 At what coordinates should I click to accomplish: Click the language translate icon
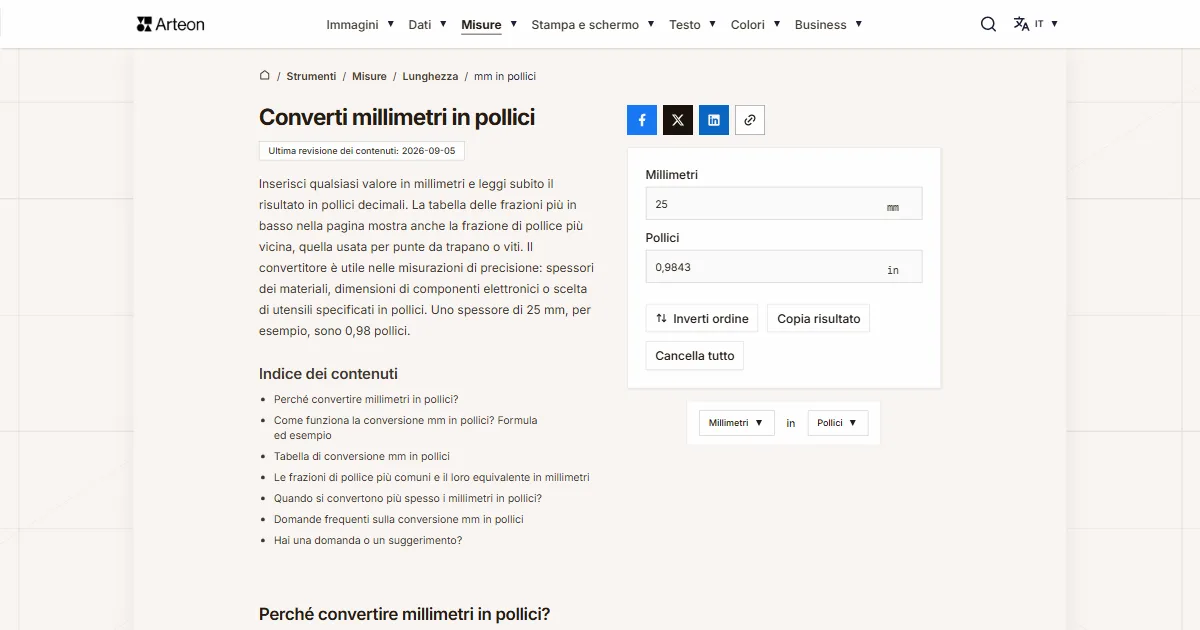[x=1021, y=24]
